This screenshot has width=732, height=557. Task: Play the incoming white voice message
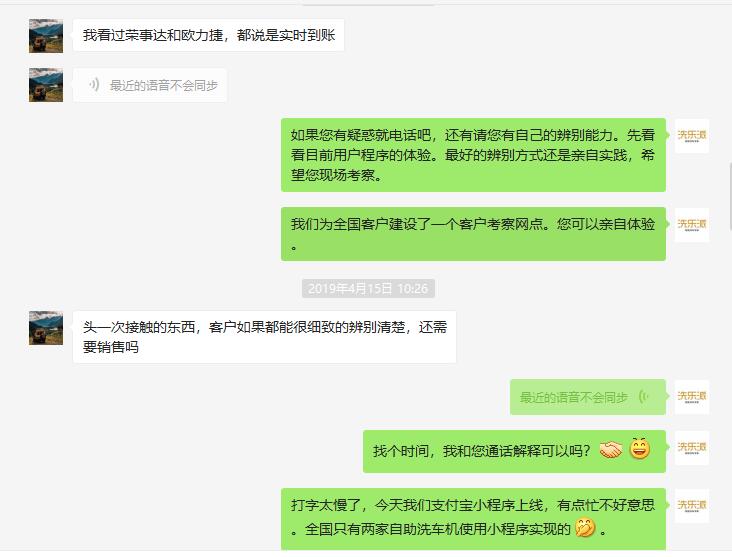point(150,85)
